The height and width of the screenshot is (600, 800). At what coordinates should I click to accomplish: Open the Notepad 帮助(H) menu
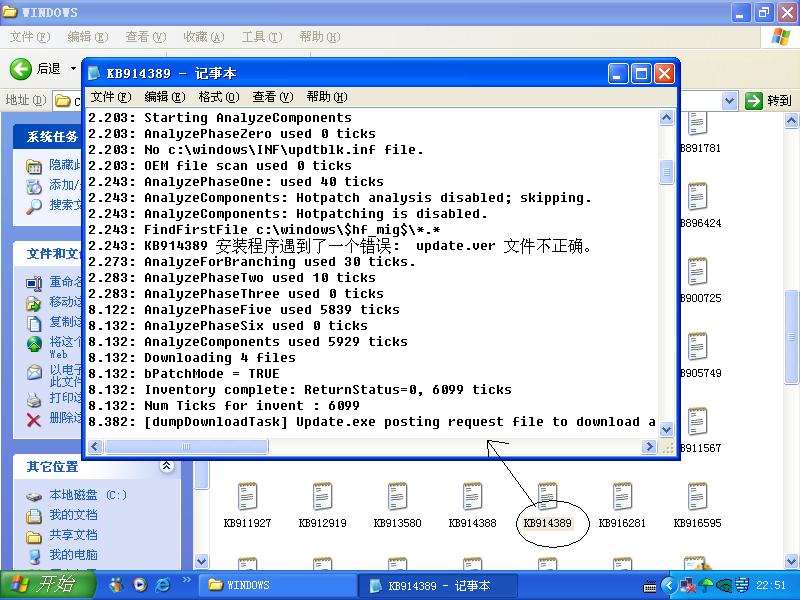coord(327,96)
